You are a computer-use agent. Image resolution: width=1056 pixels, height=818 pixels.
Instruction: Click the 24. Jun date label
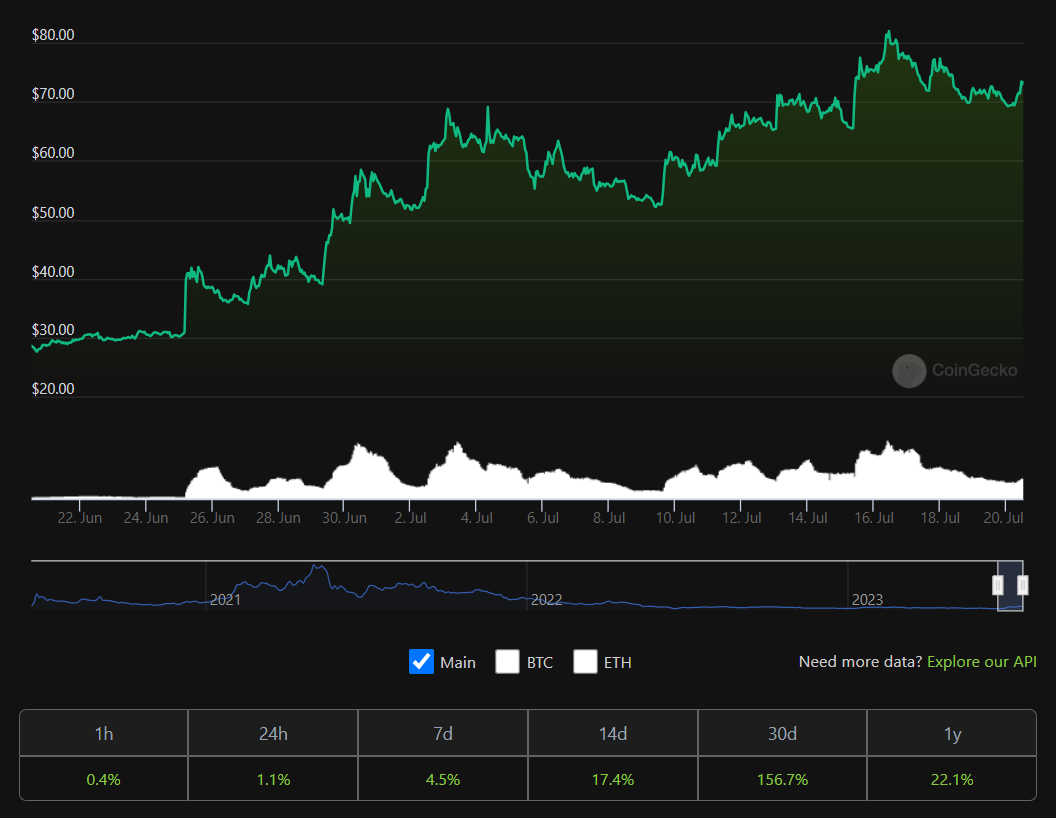[145, 518]
